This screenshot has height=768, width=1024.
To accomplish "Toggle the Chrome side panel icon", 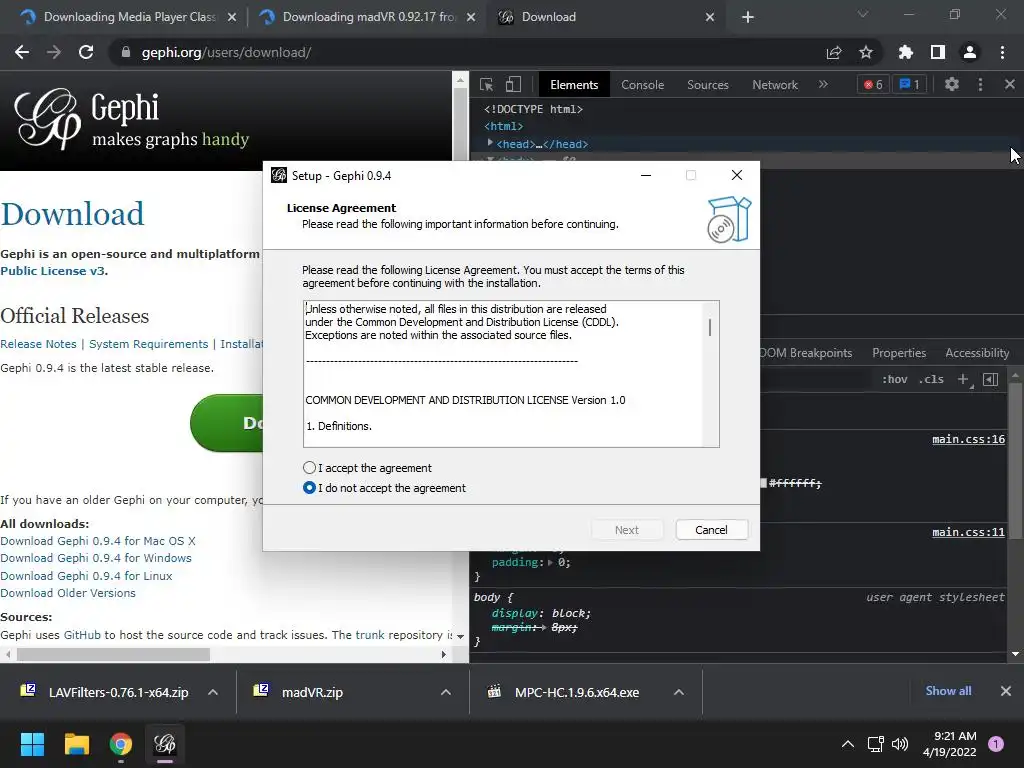I will pyautogui.click(x=937, y=52).
